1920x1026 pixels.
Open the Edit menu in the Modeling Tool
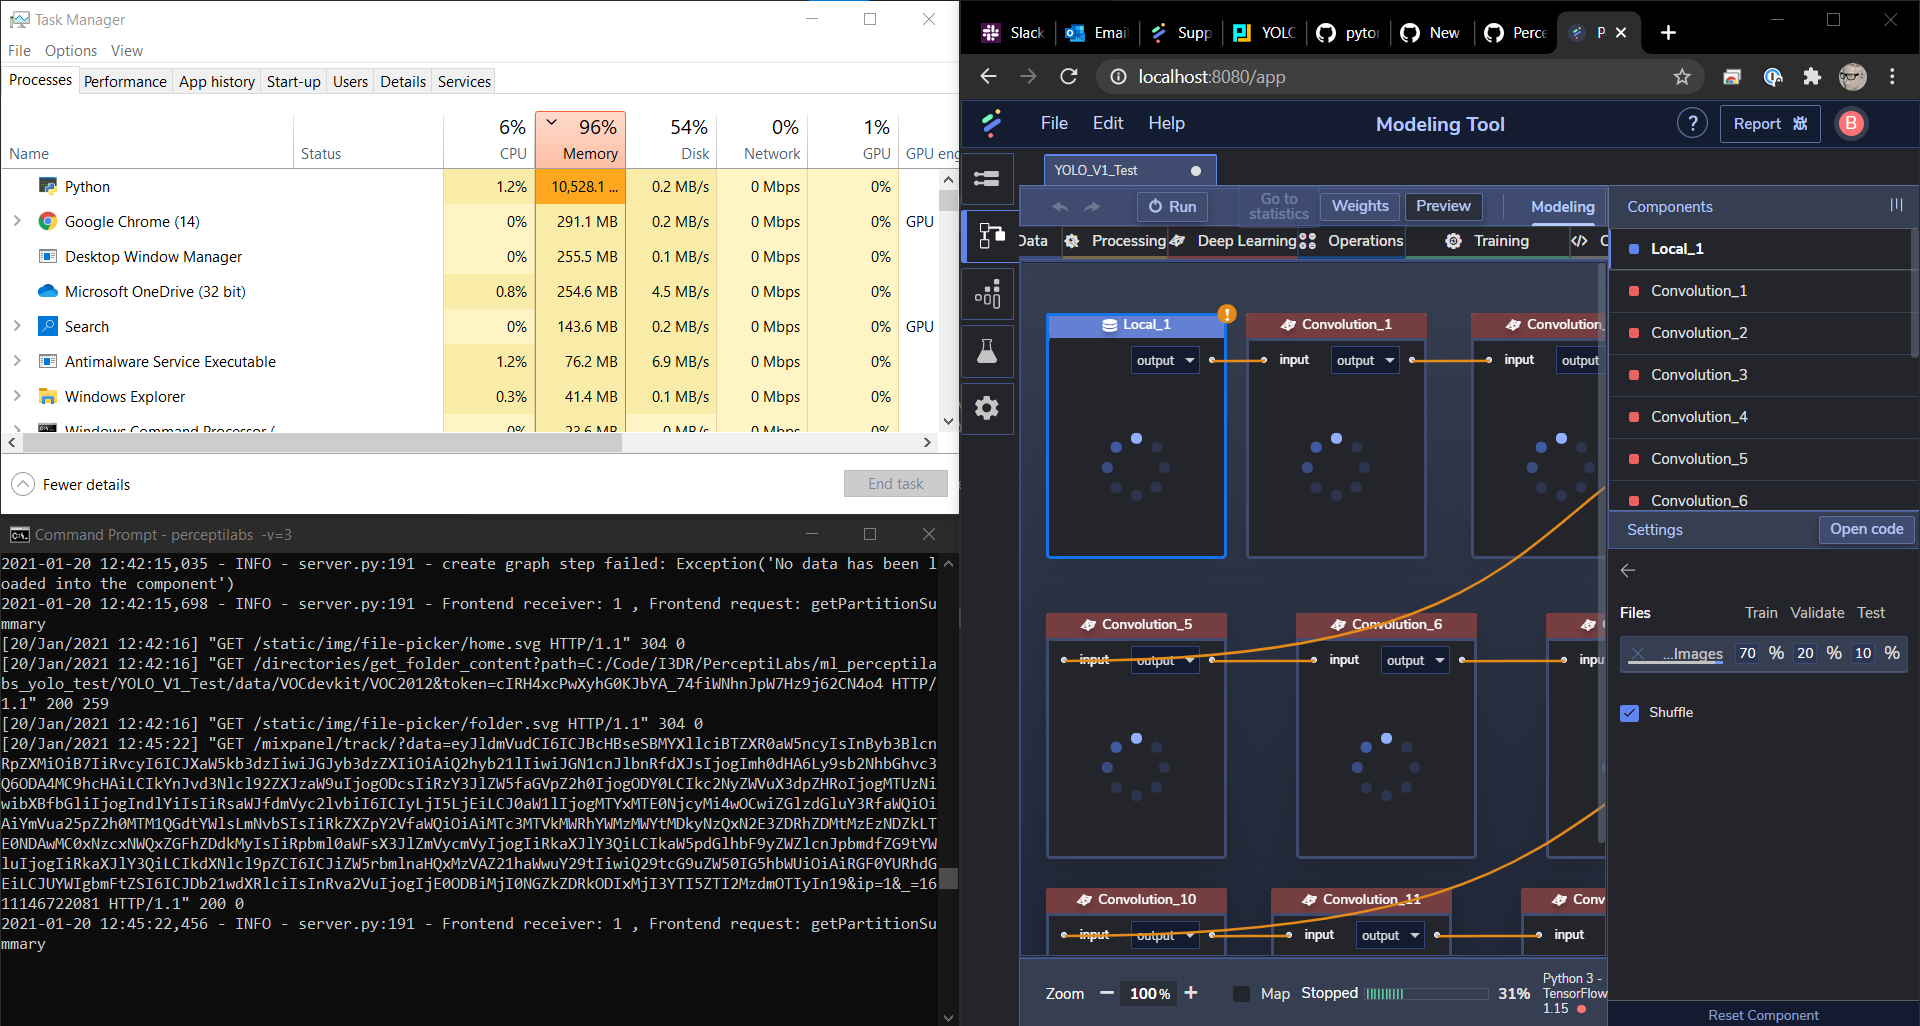click(1107, 123)
